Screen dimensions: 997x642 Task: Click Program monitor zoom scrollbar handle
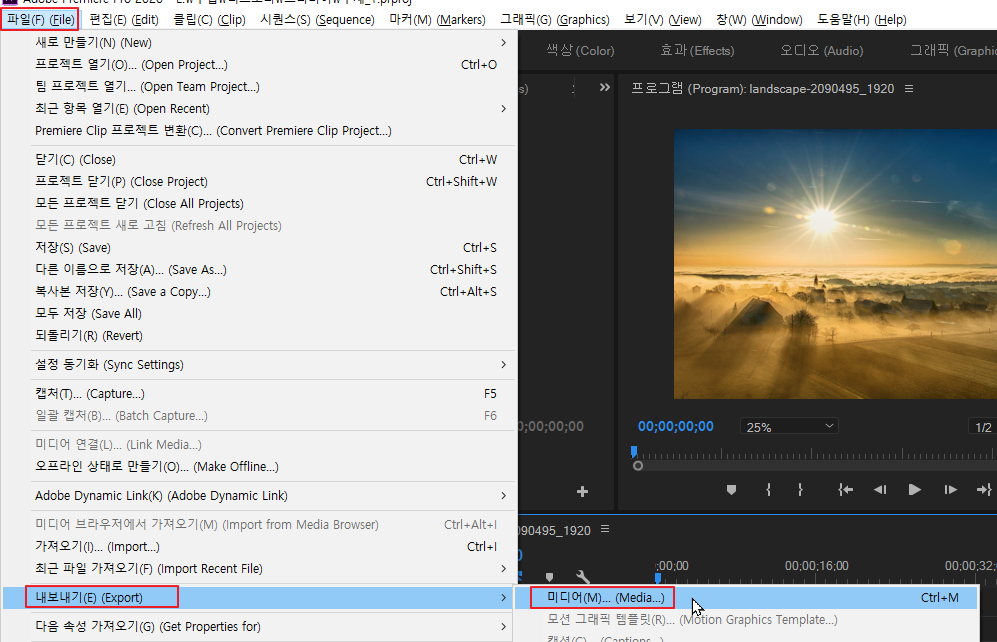pyautogui.click(x=638, y=466)
